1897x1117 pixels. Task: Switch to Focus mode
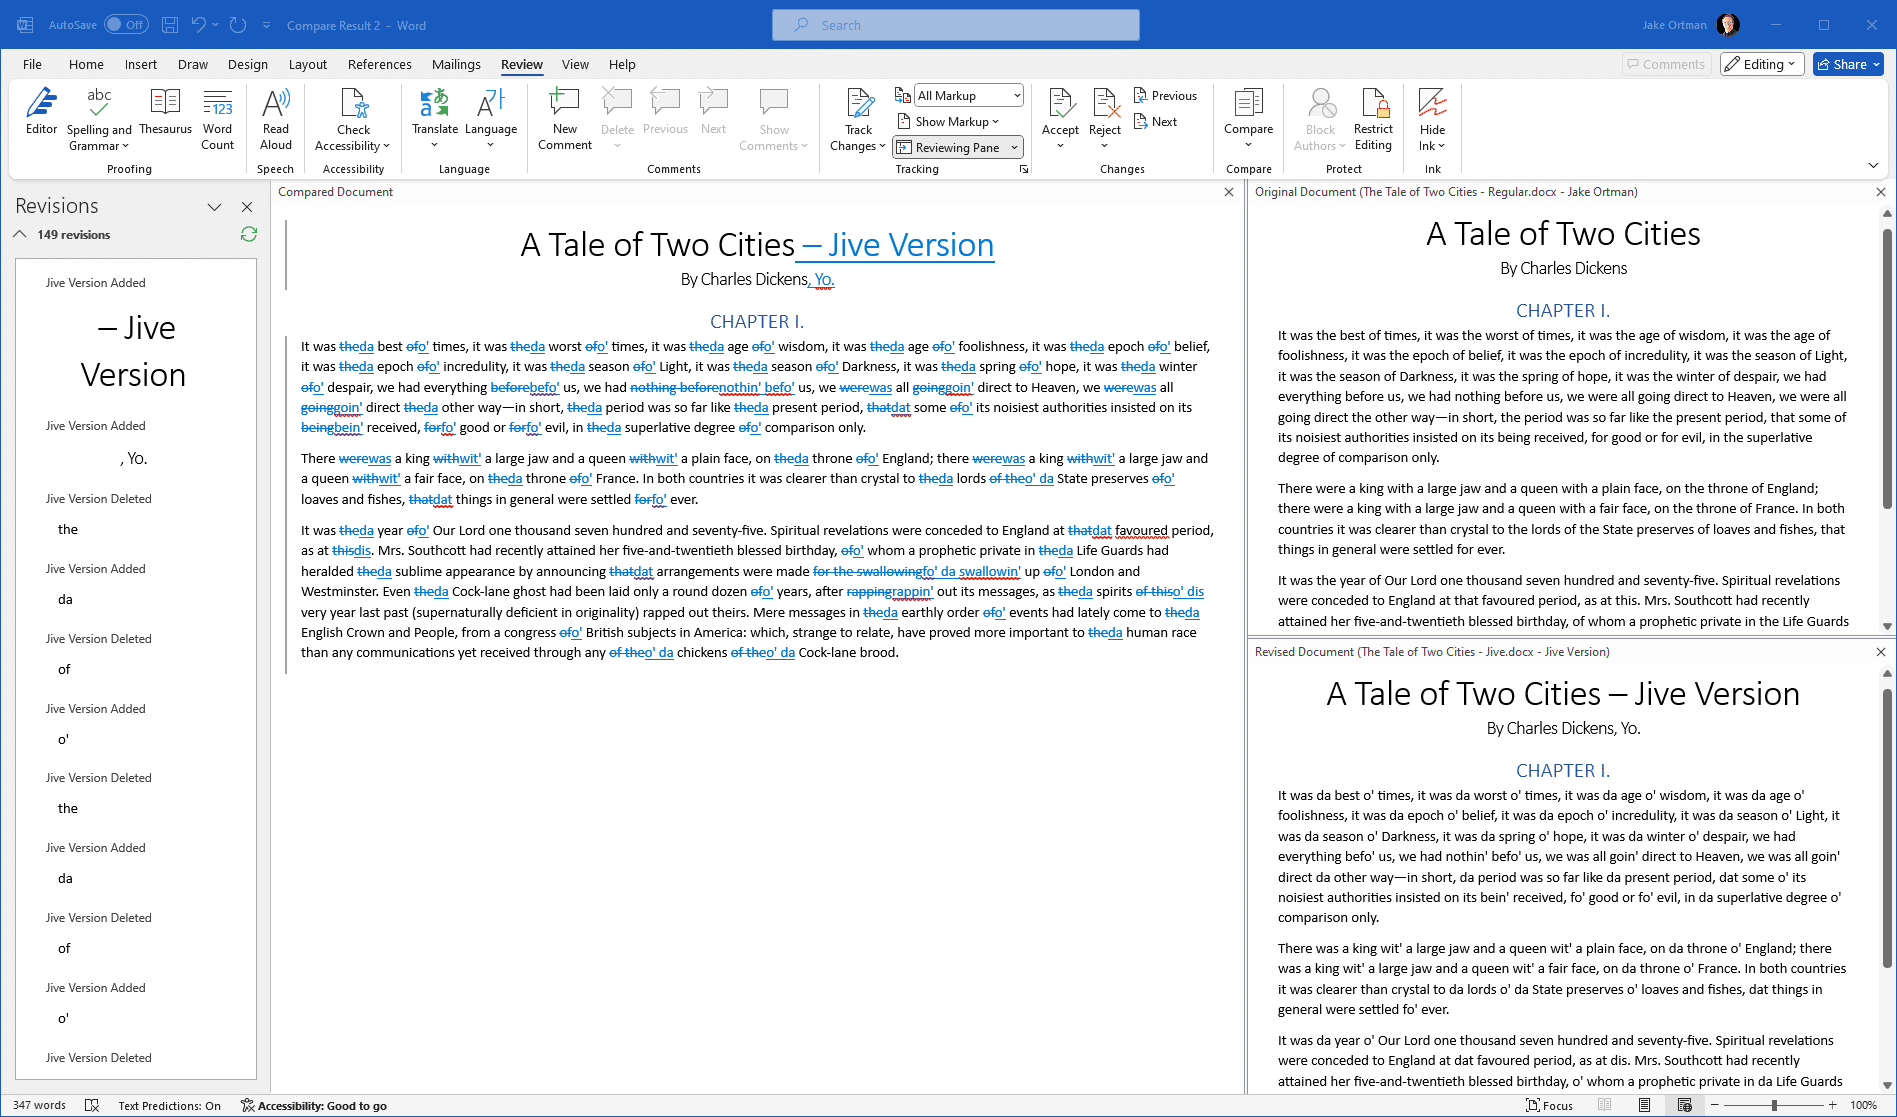(x=1549, y=1105)
